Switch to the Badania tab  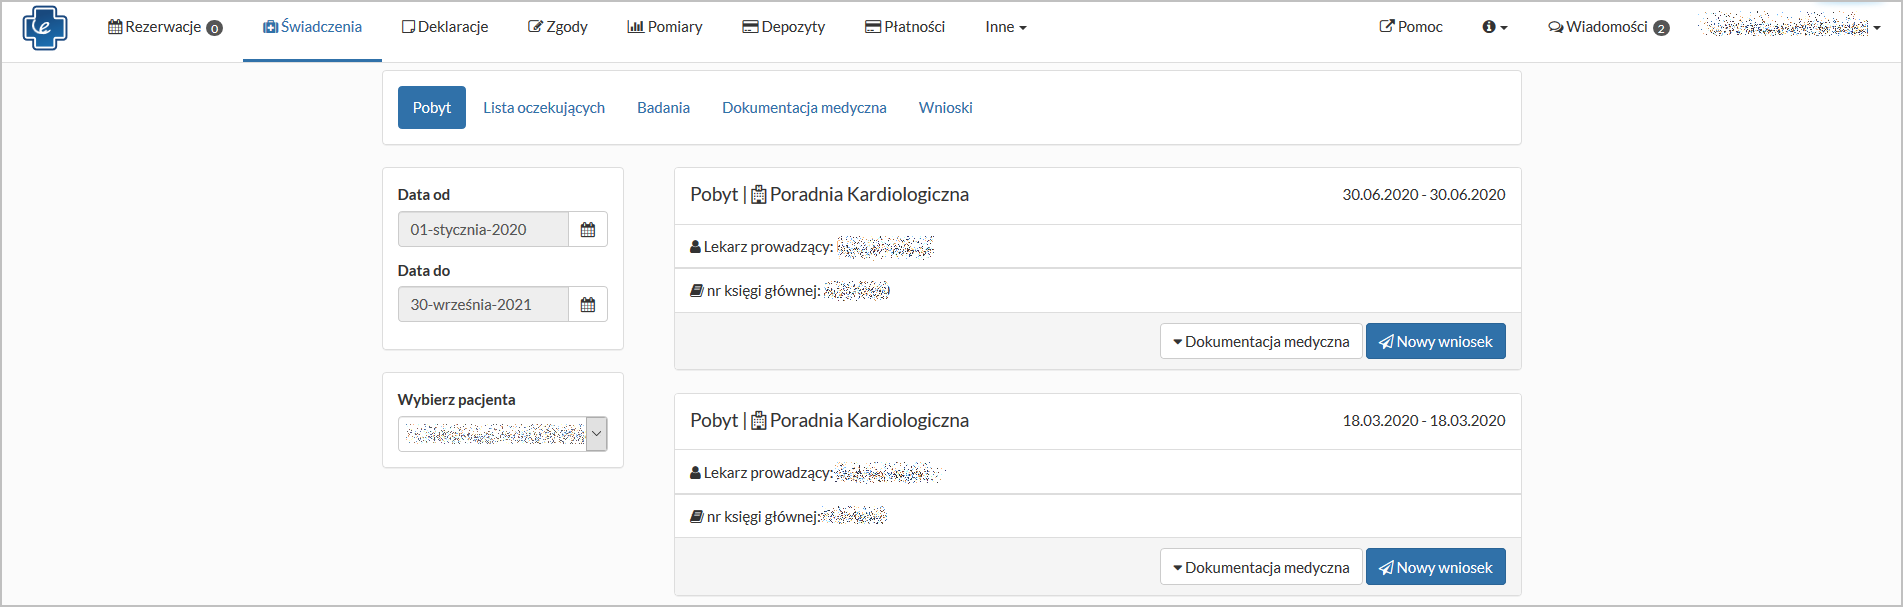click(x=663, y=108)
